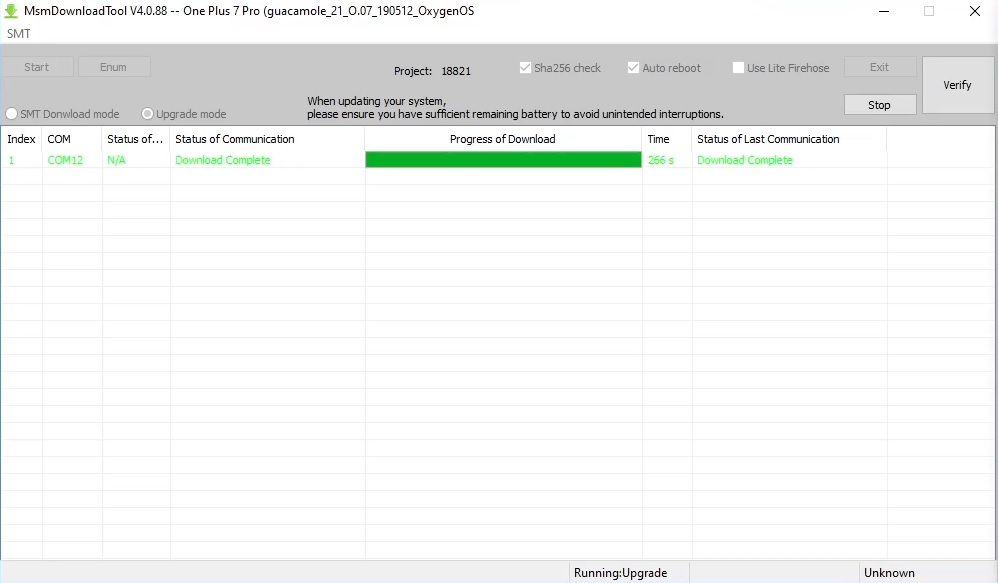The height and width of the screenshot is (583, 998).
Task: Click the COM column header
Action: pyautogui.click(x=72, y=139)
